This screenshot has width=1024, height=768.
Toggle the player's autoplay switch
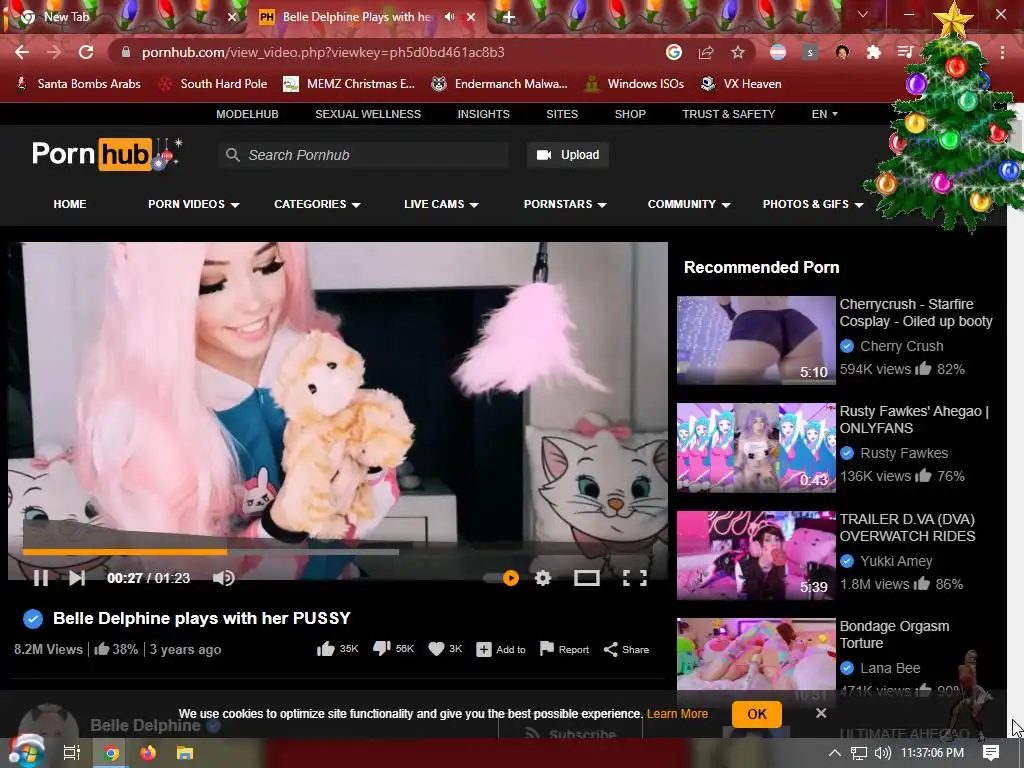point(502,578)
